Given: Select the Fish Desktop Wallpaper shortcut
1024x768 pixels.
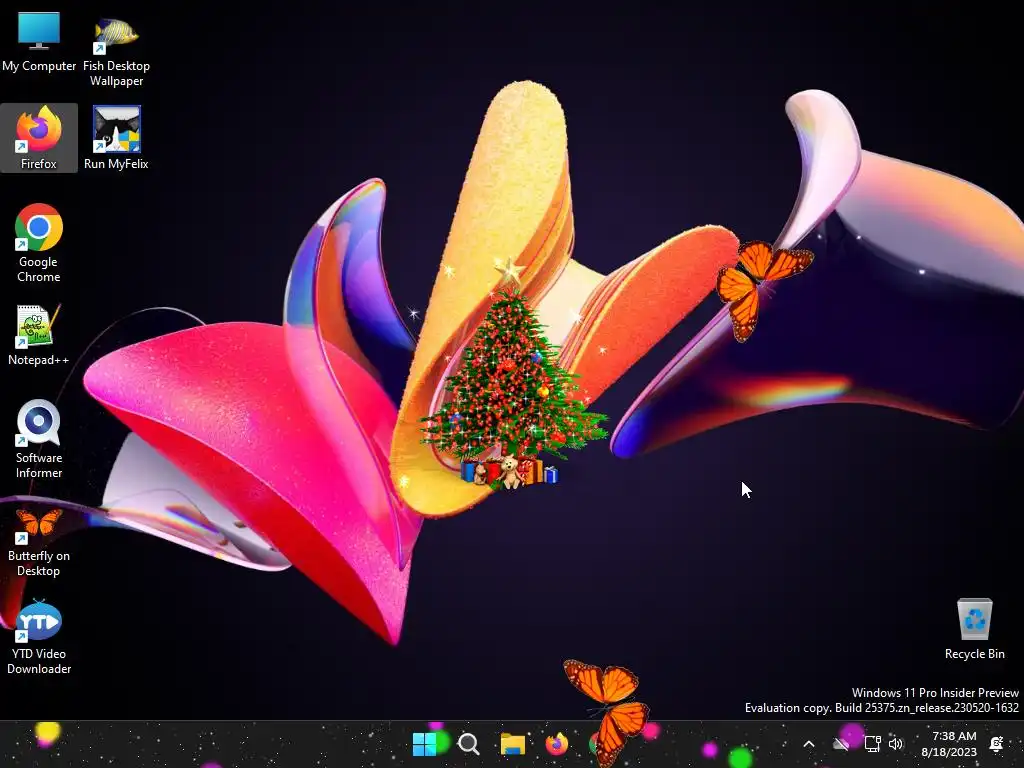Looking at the screenshot, I should [116, 49].
